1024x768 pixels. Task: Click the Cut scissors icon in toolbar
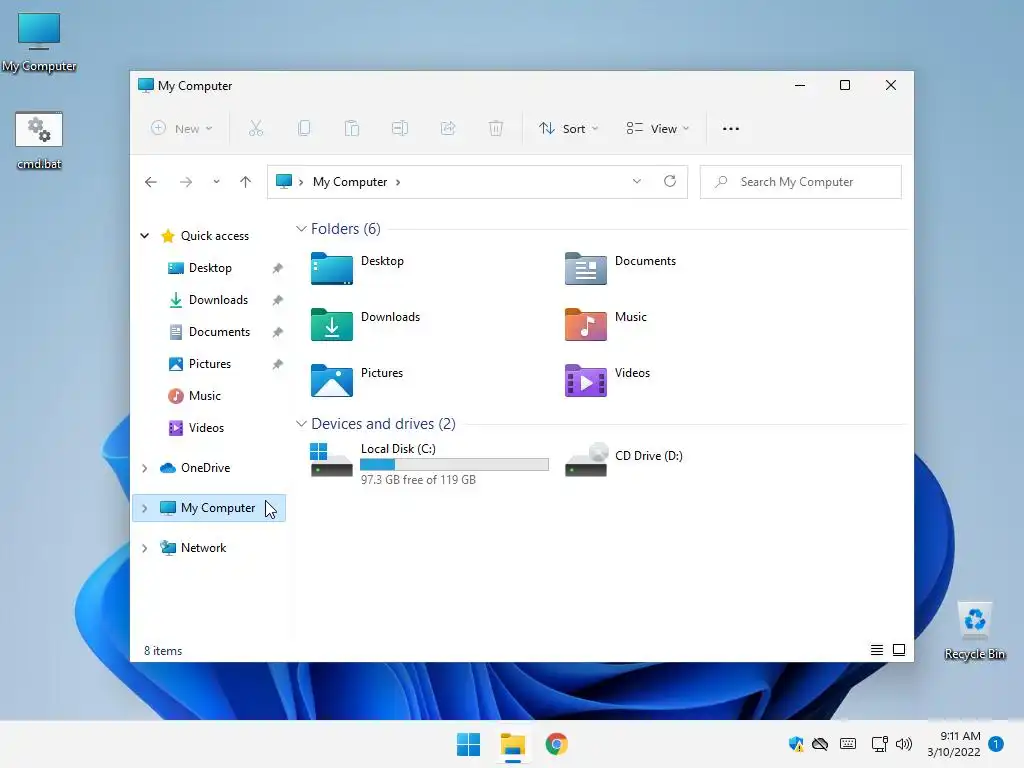click(256, 129)
